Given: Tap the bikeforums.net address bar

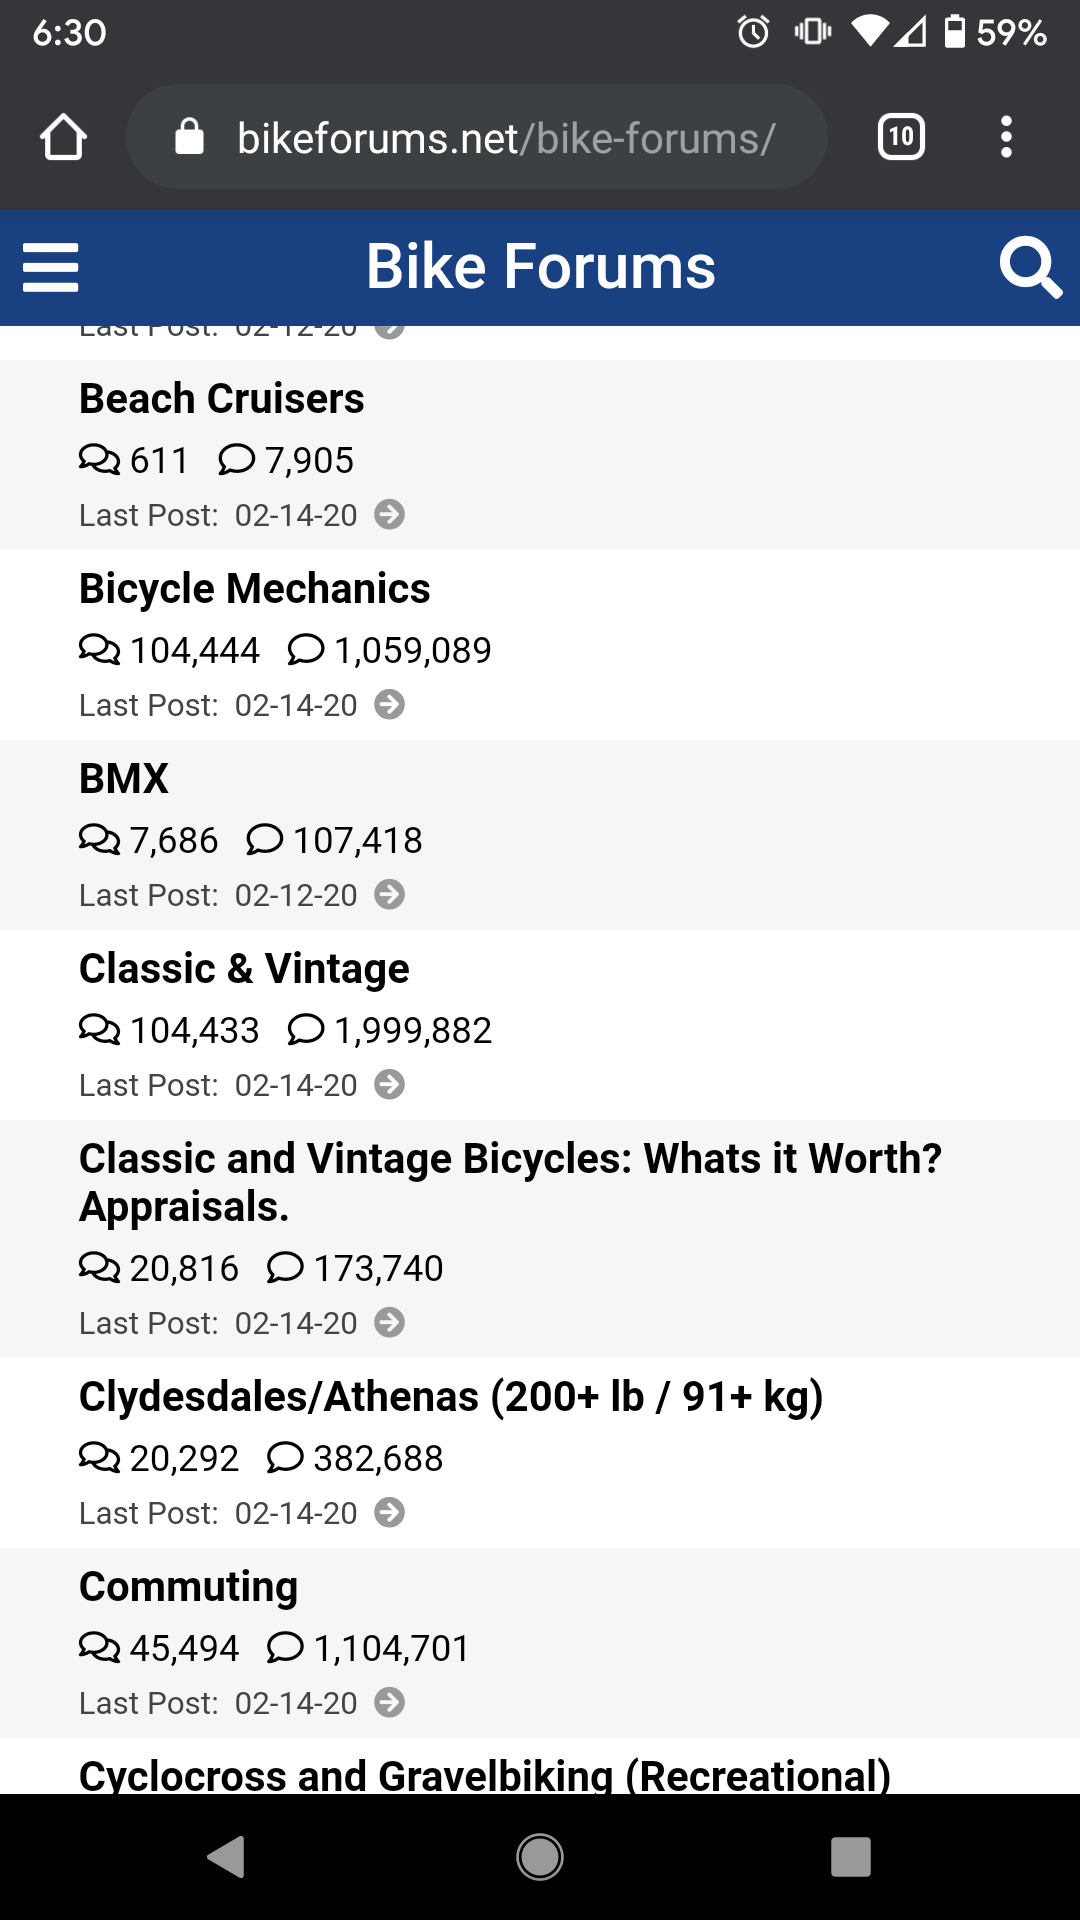Looking at the screenshot, I should coord(477,137).
